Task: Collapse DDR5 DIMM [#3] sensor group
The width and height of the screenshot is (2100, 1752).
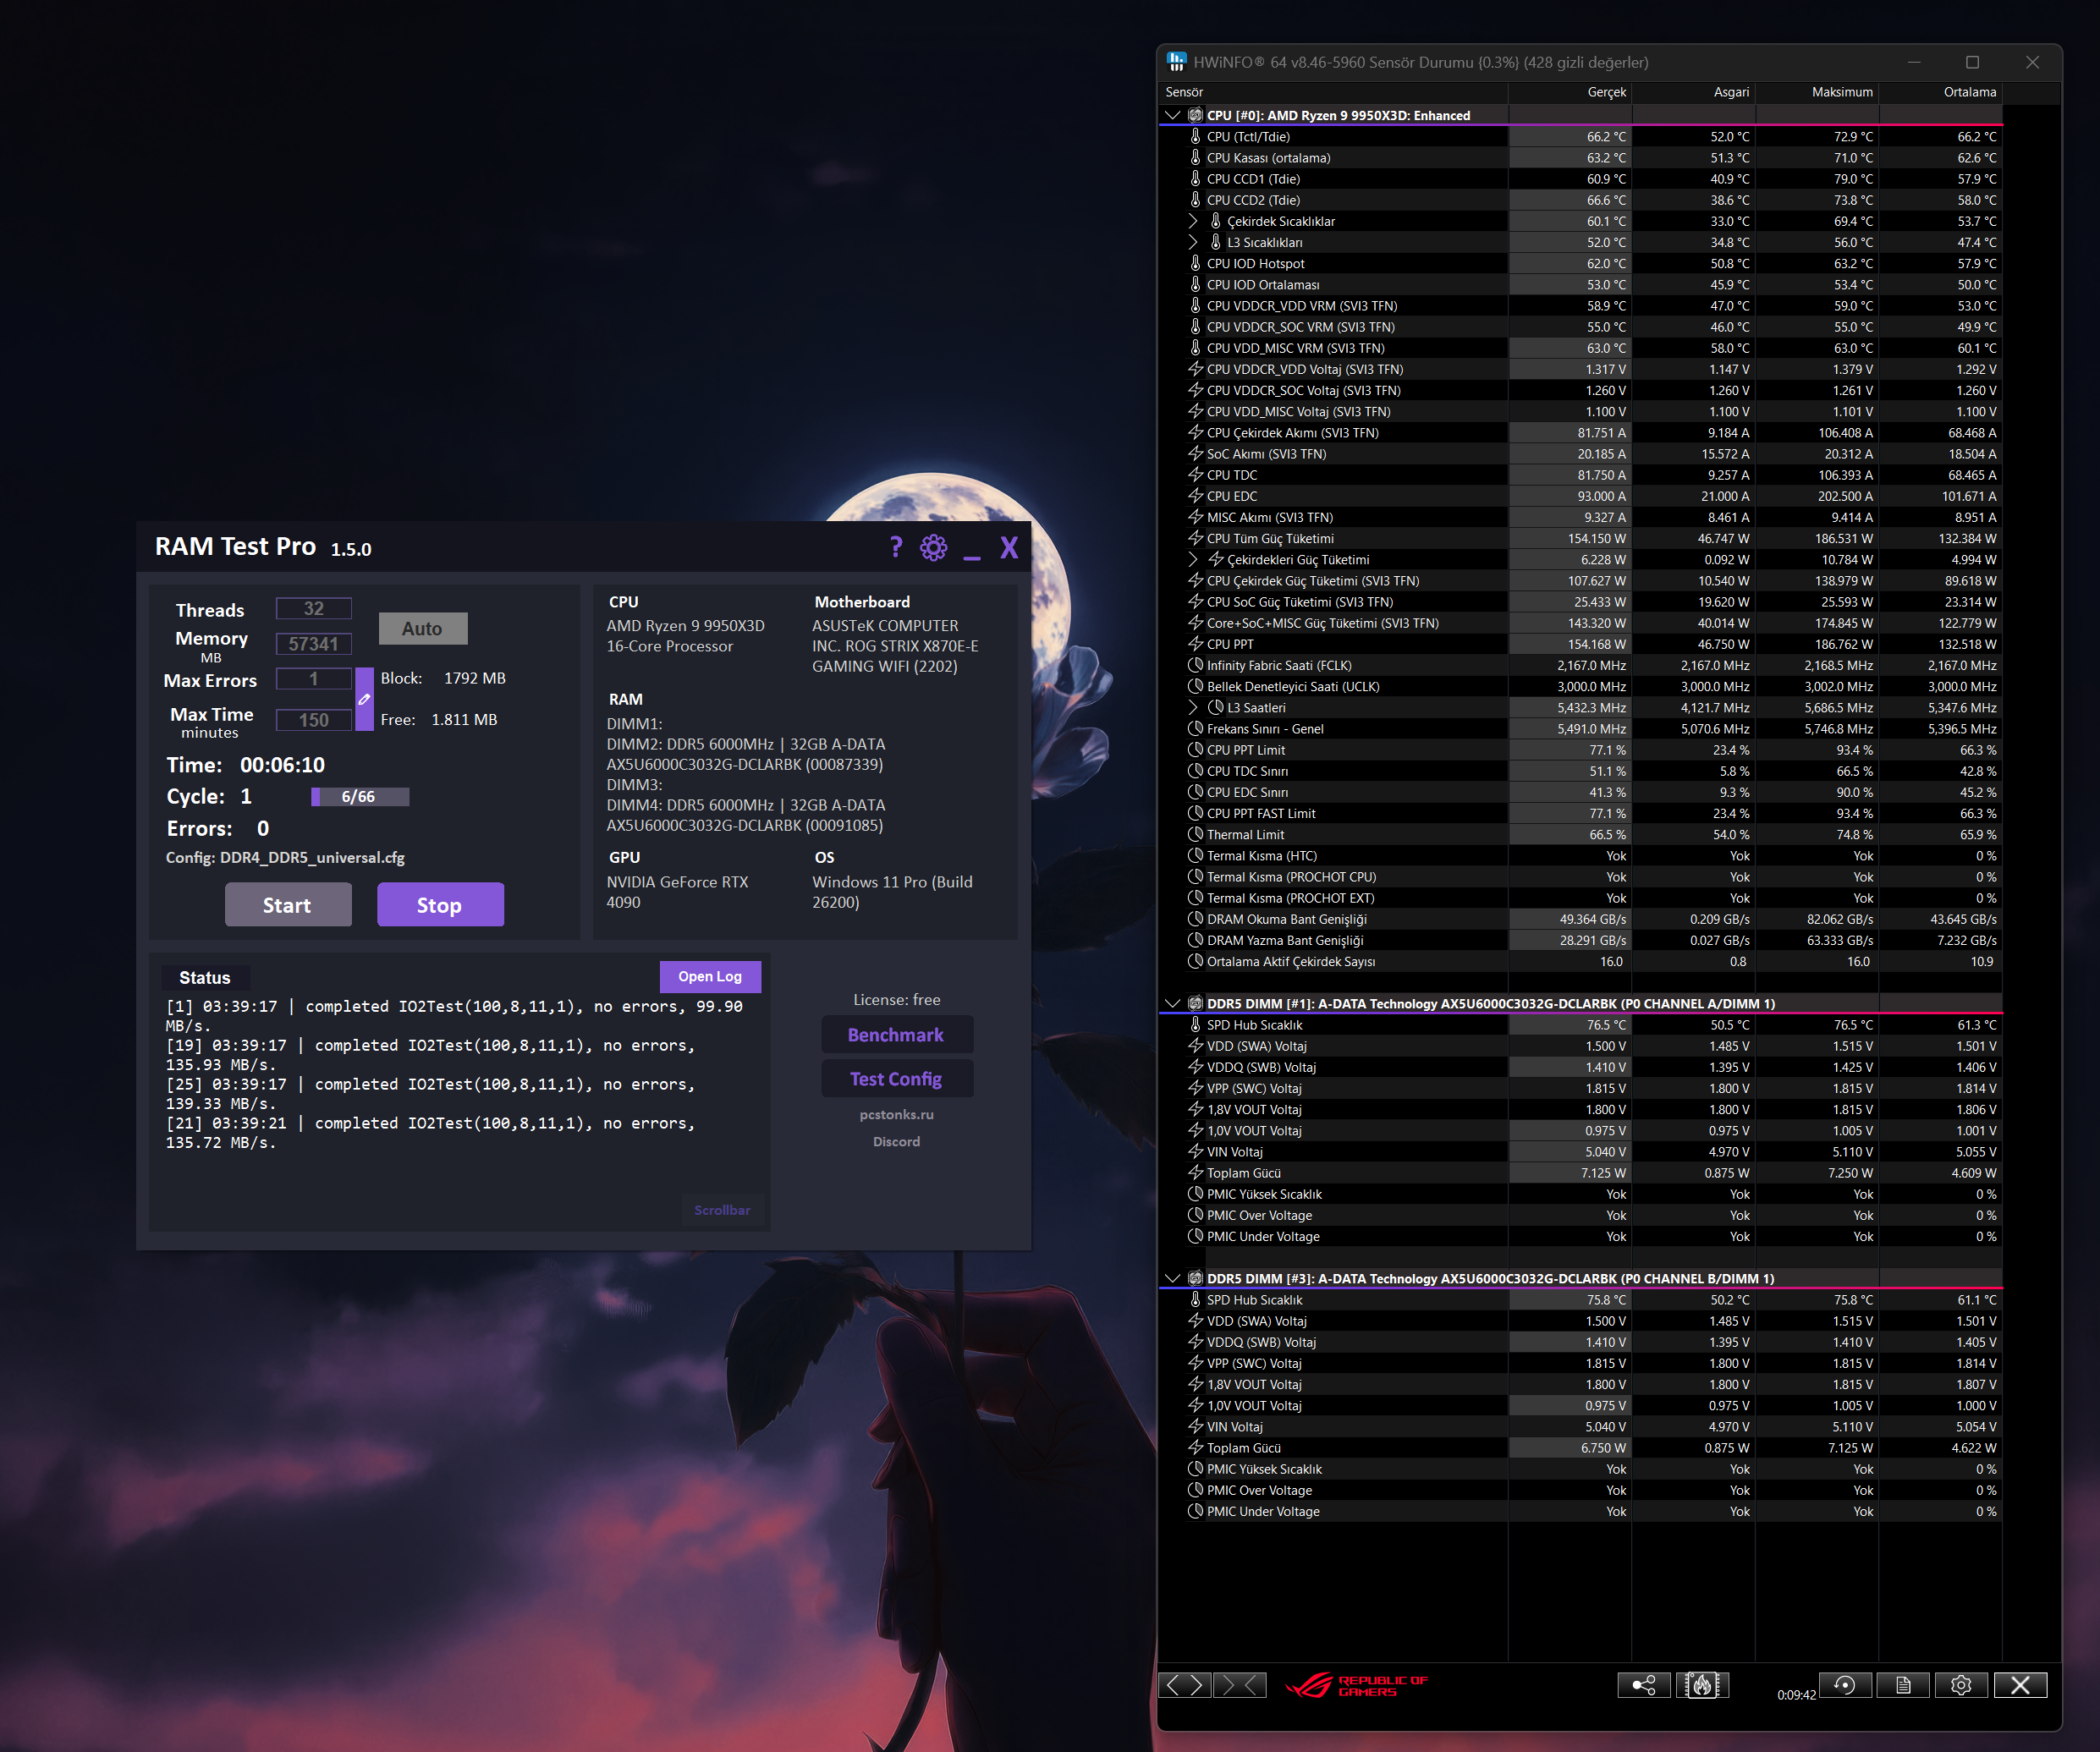Action: coord(1173,1278)
